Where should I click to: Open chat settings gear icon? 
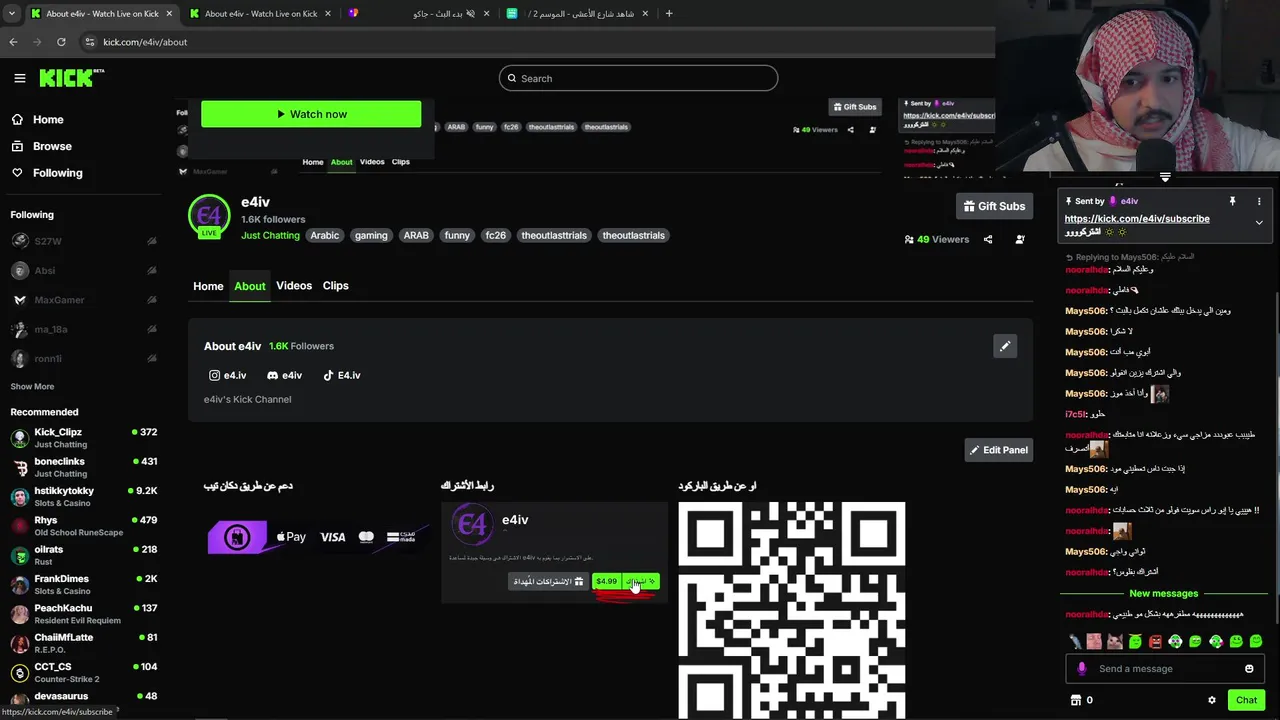click(x=1212, y=700)
